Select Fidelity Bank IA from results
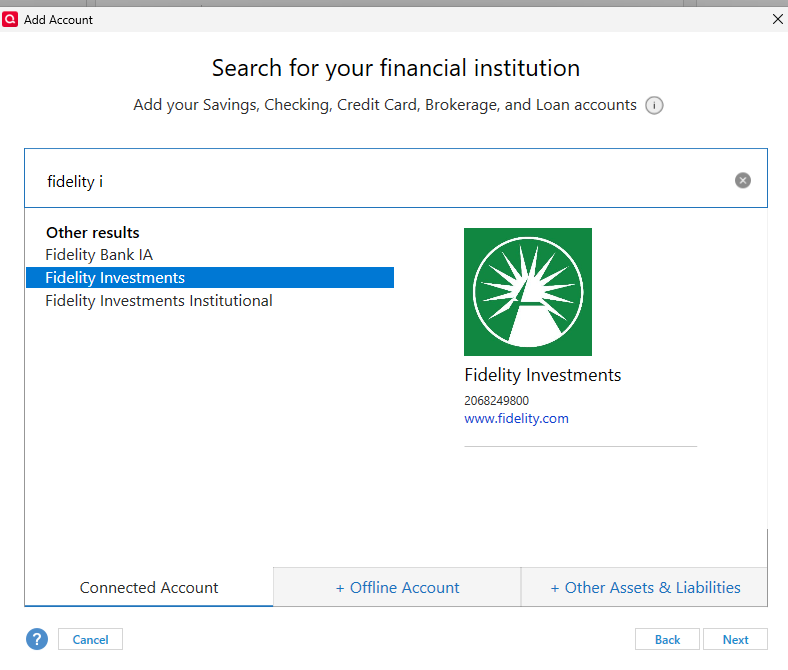The height and width of the screenshot is (670, 788). coord(99,255)
